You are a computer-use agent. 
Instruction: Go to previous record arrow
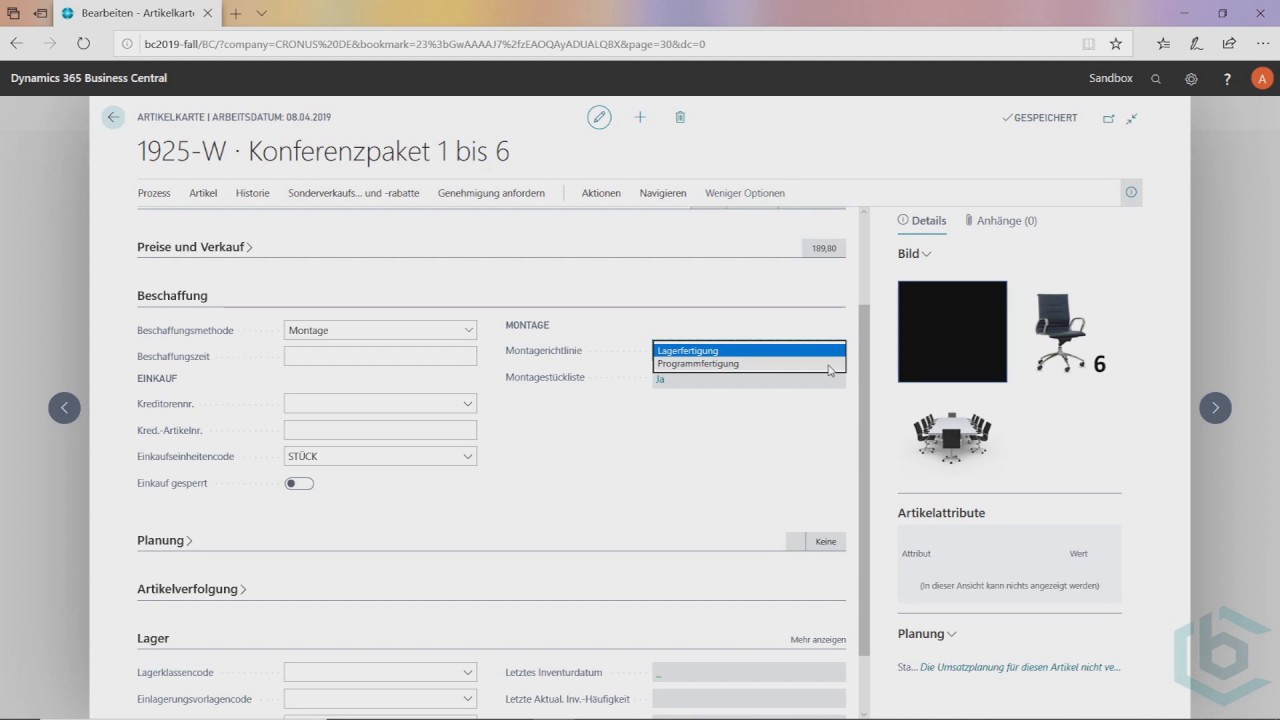64,408
